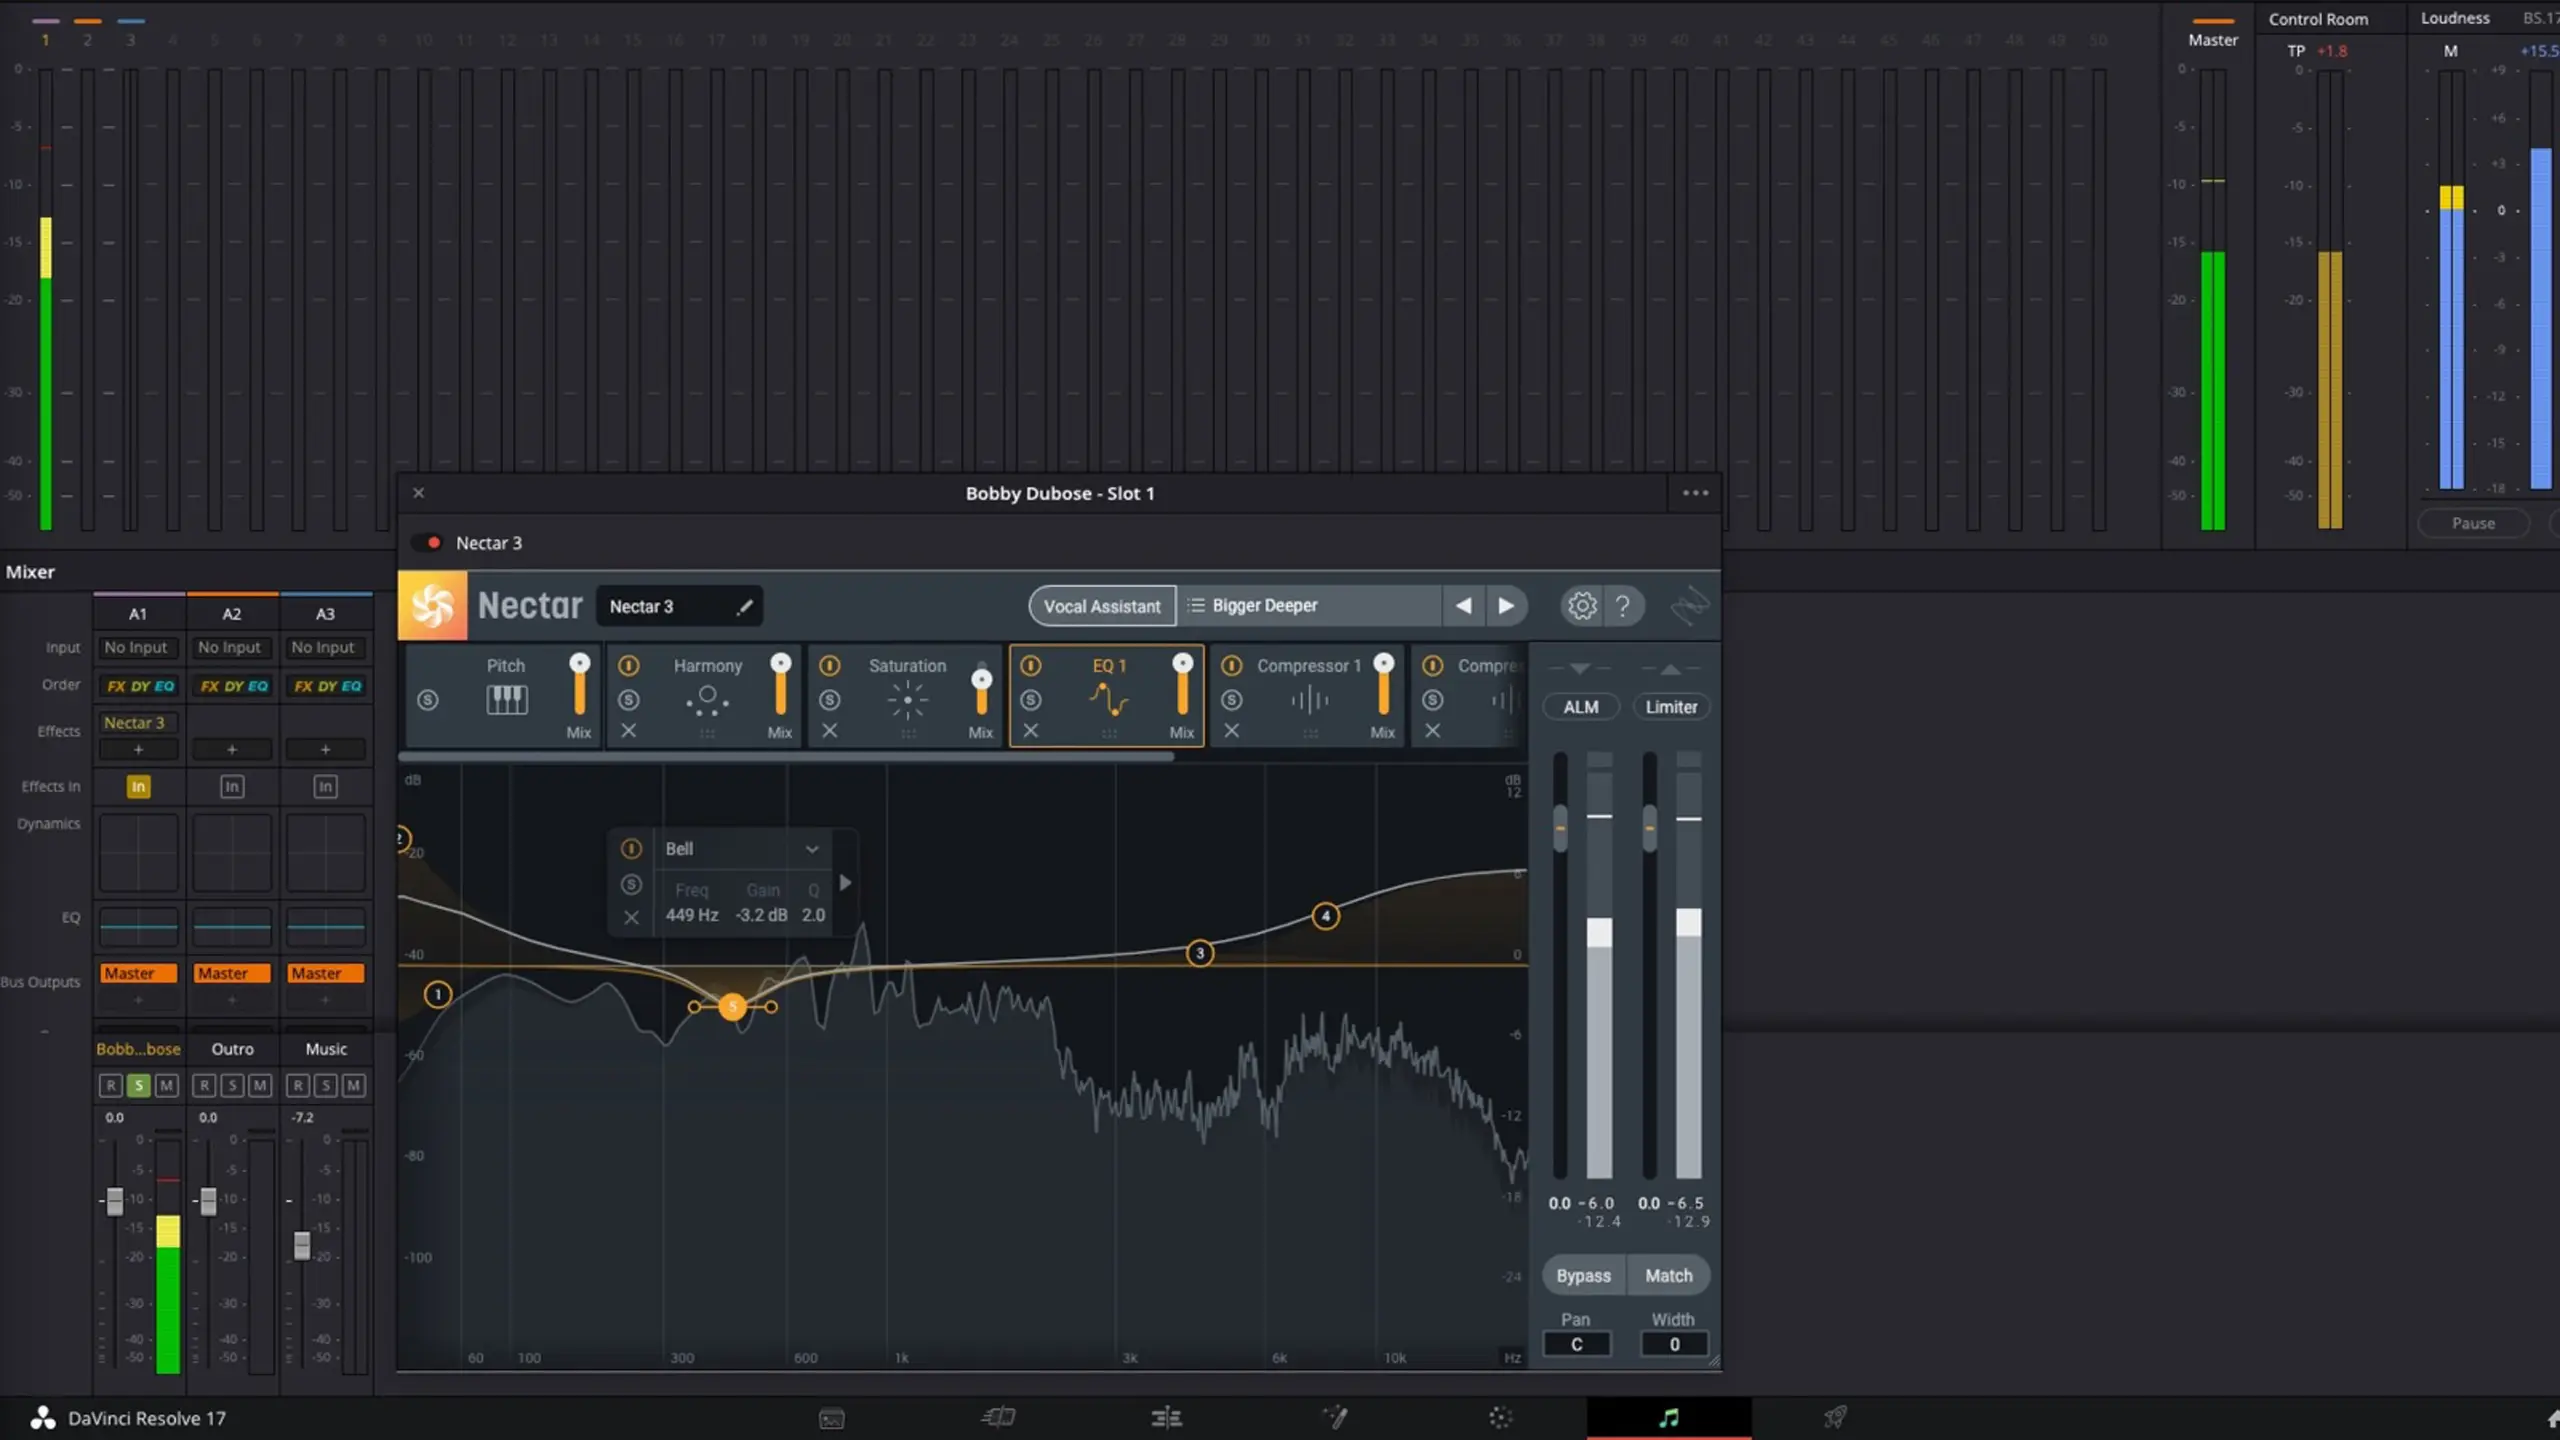
Task: Add an effect to track A2
Action: (232, 749)
